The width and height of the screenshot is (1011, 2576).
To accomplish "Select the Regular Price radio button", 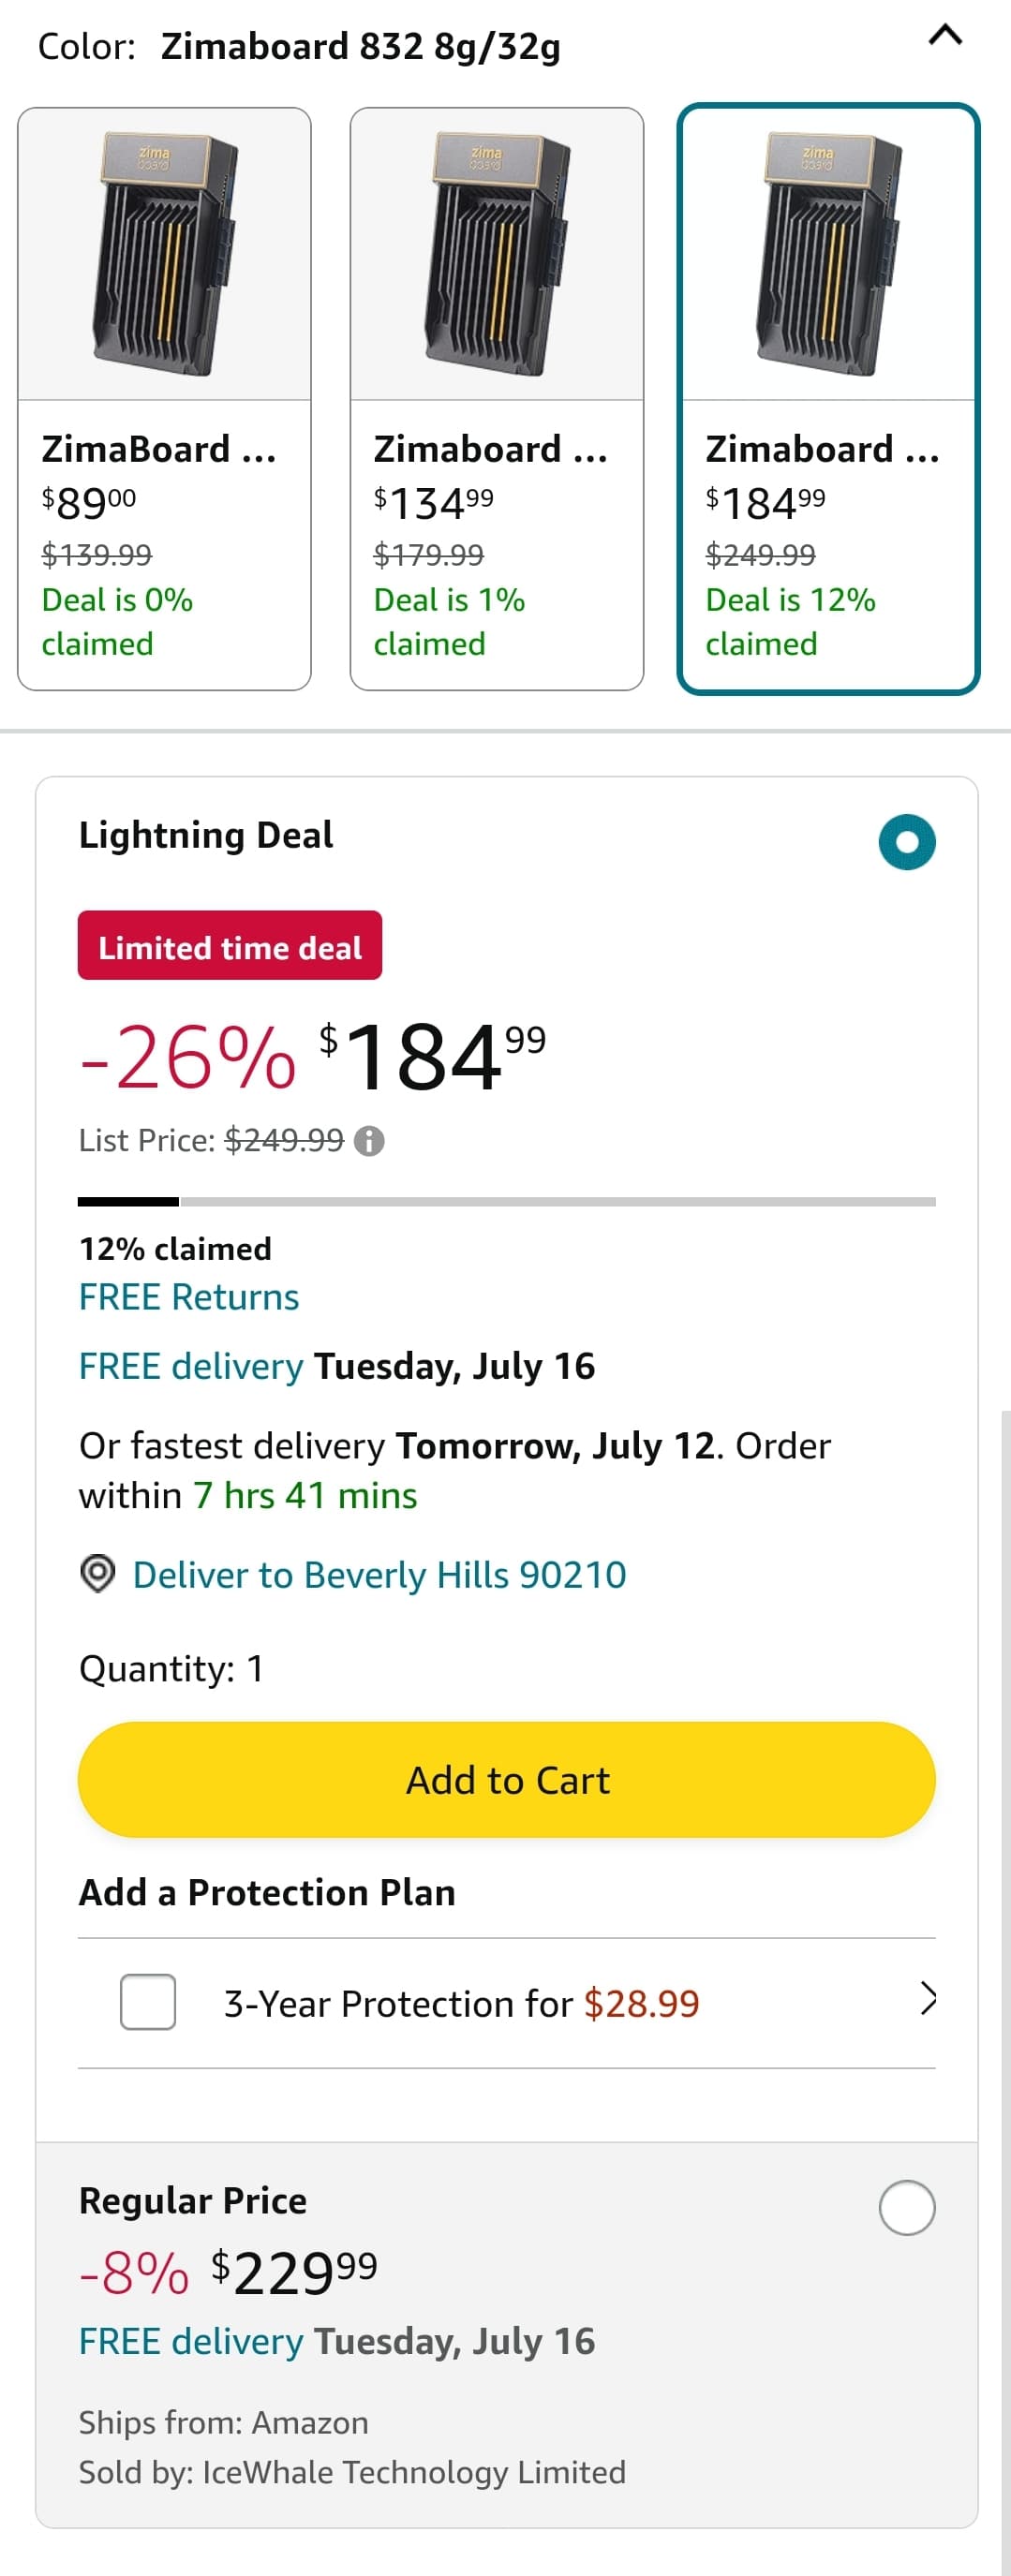I will coord(906,2208).
